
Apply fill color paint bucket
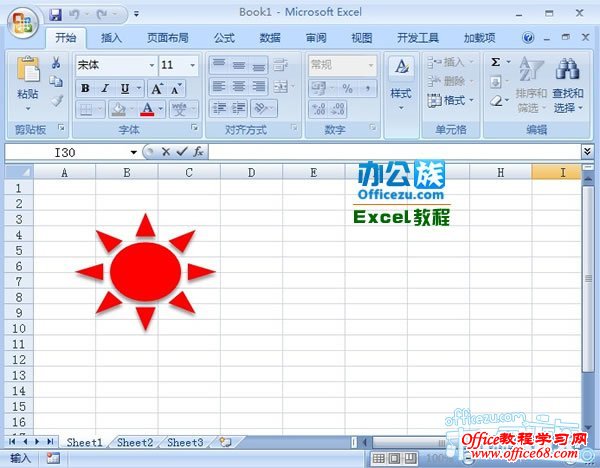[x=119, y=109]
